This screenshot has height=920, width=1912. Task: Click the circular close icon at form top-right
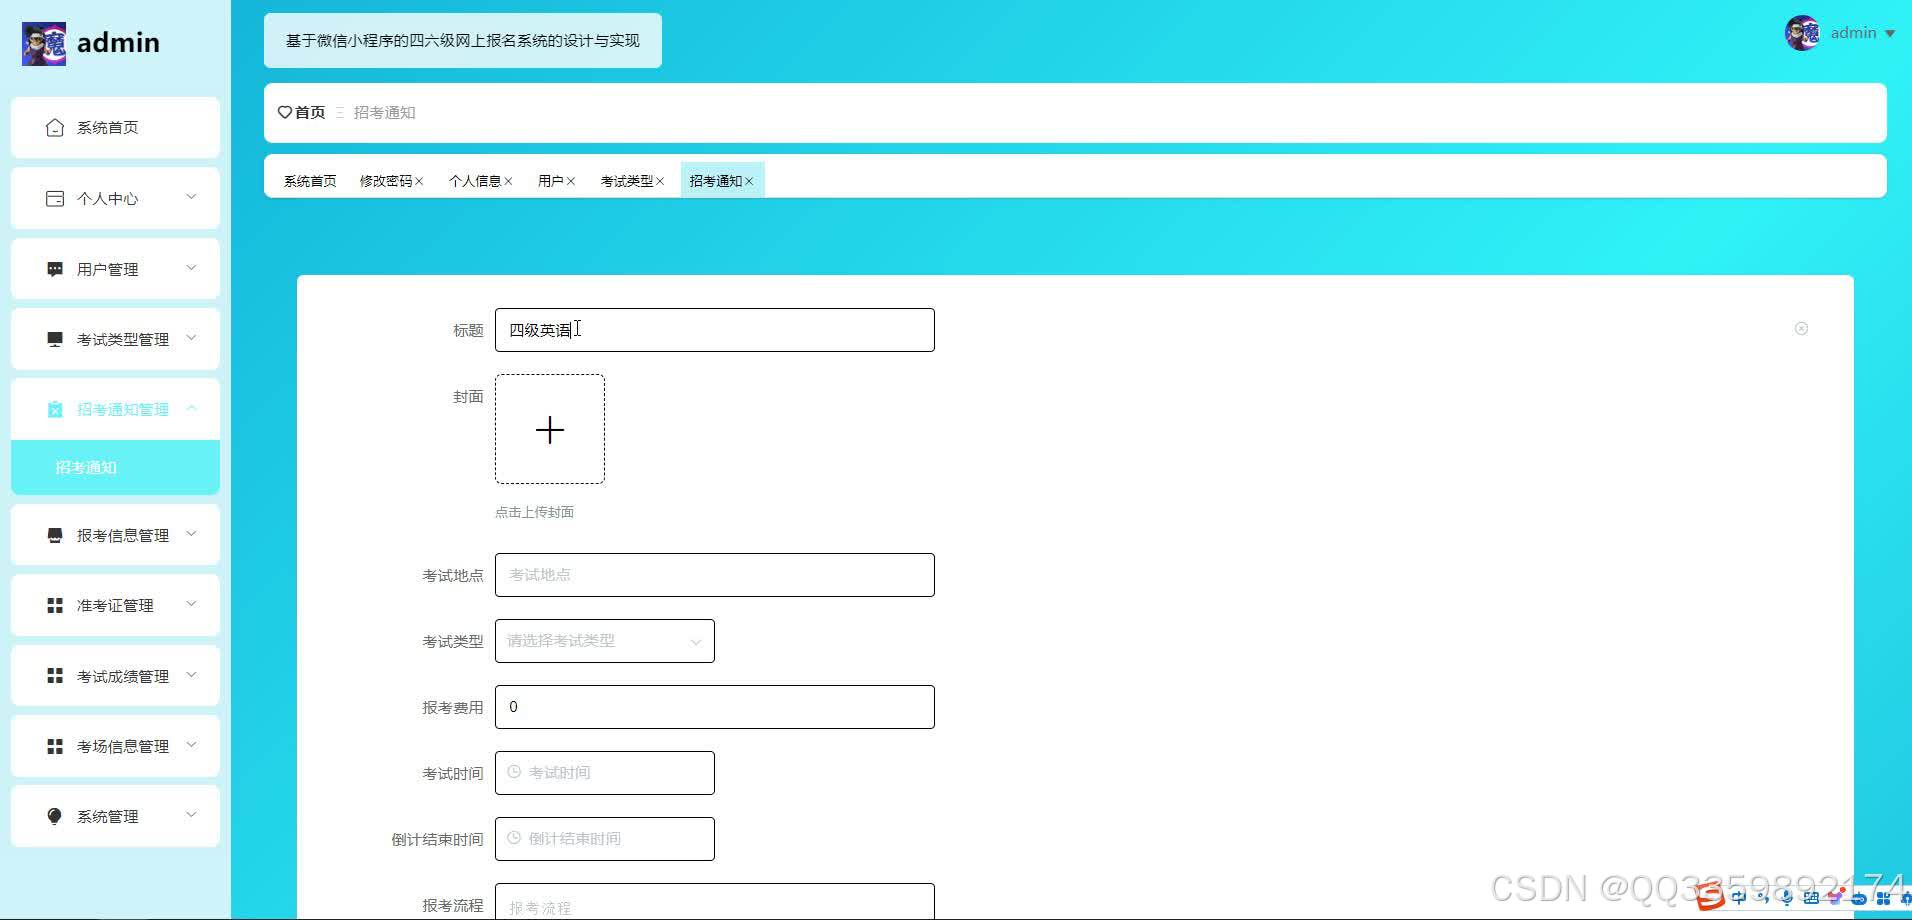click(1801, 328)
